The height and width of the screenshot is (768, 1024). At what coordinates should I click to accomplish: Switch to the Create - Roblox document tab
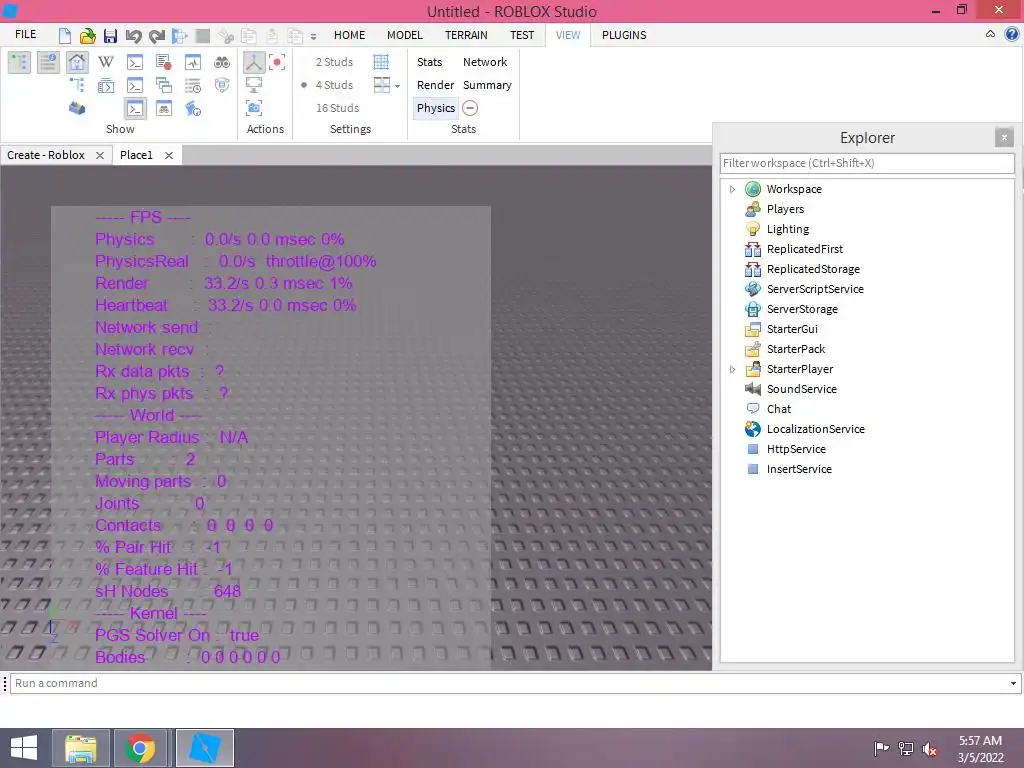[46, 155]
